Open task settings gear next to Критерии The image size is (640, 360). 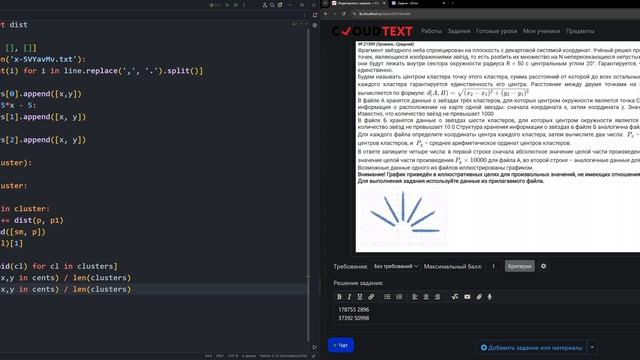[x=543, y=266]
